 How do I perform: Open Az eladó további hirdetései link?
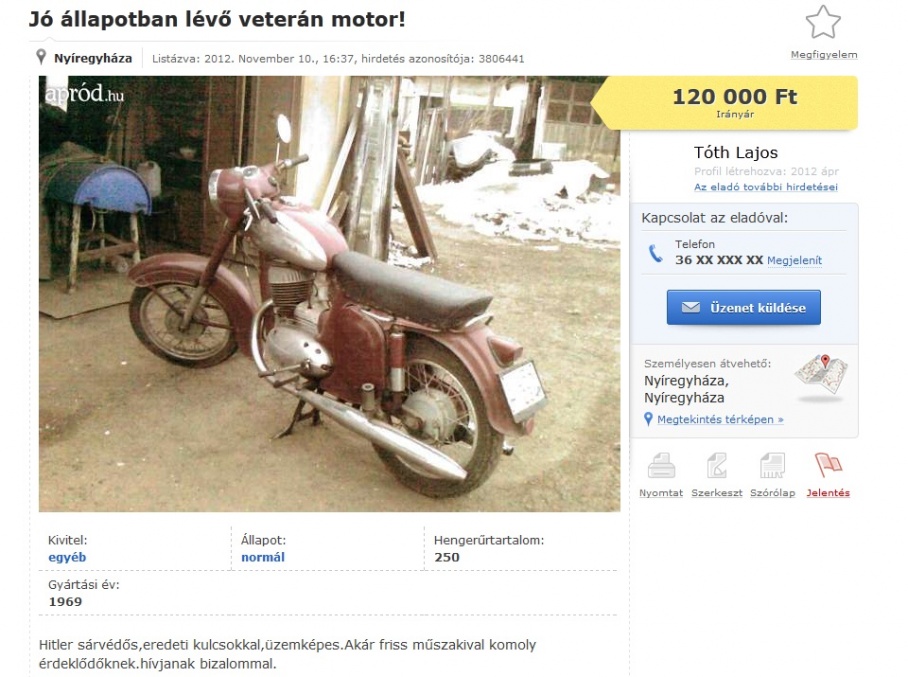[x=766, y=187]
